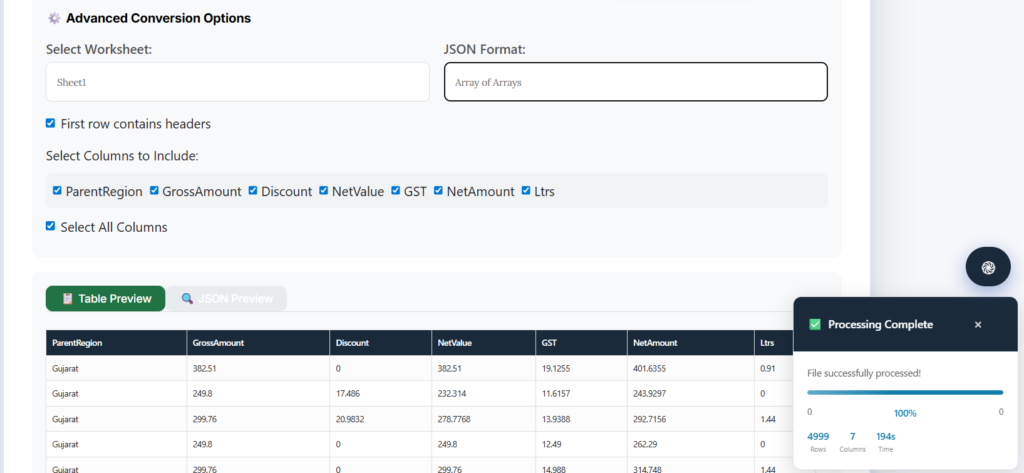Screen dimensions: 1024x473
Task: Click the 4999 Rows statistic
Action: click(x=818, y=442)
